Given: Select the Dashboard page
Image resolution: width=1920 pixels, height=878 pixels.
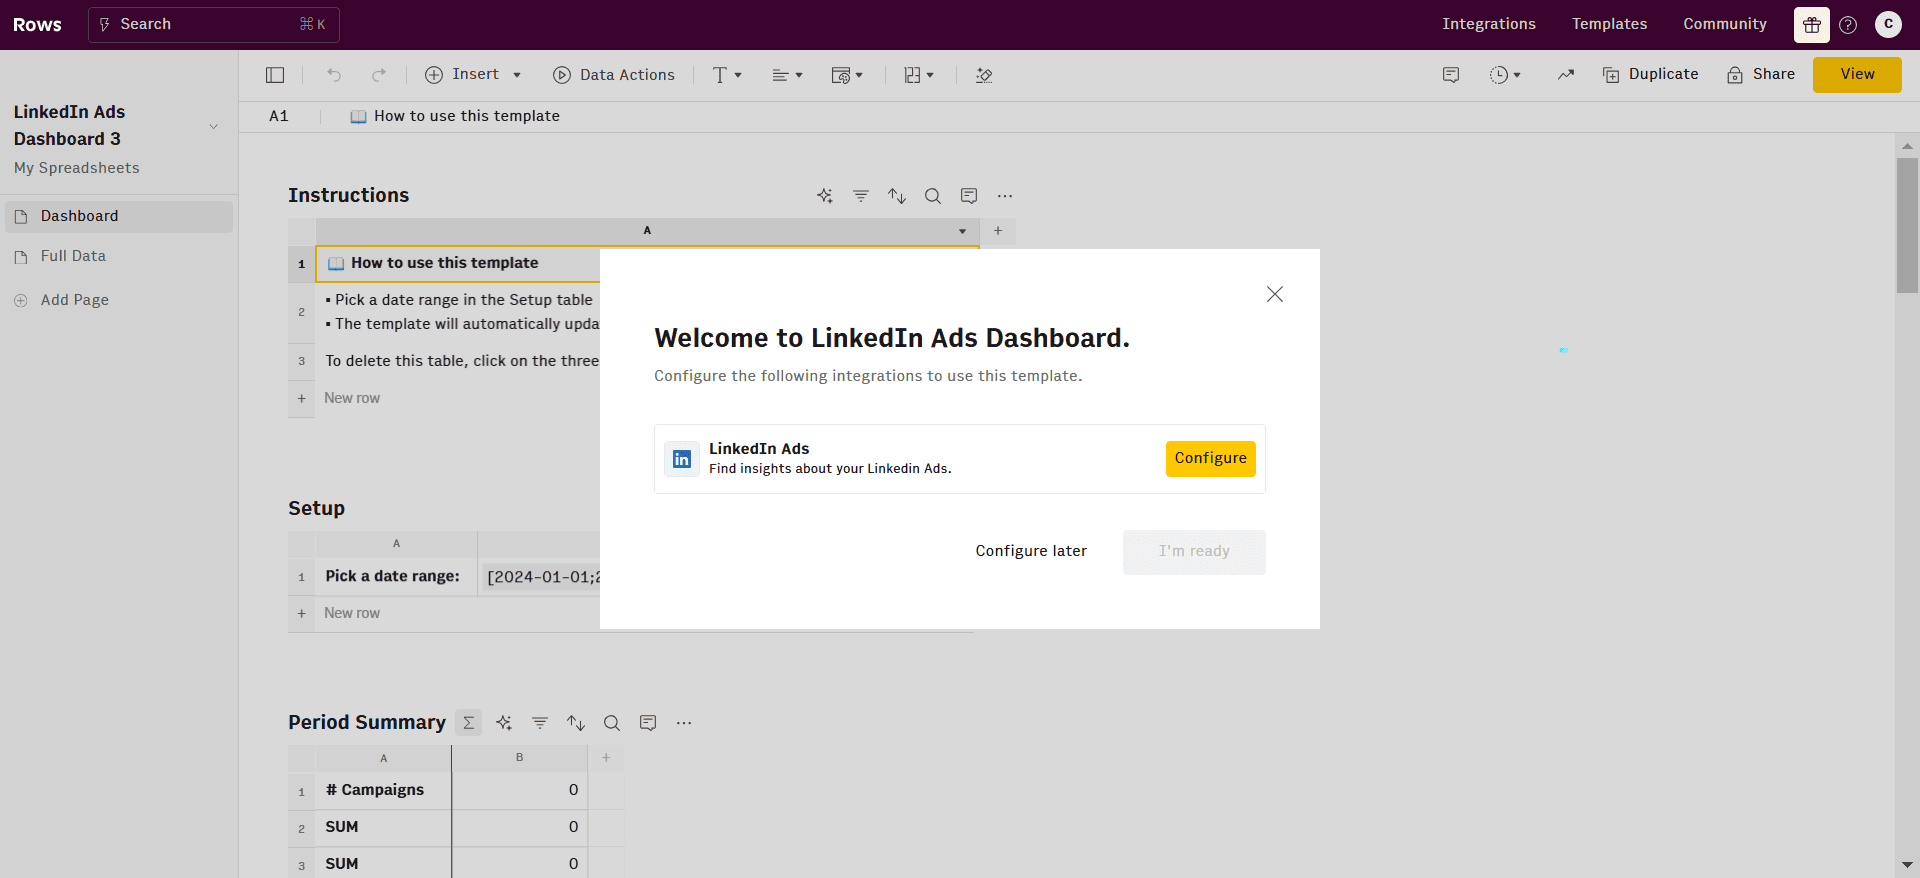Looking at the screenshot, I should coord(119,216).
